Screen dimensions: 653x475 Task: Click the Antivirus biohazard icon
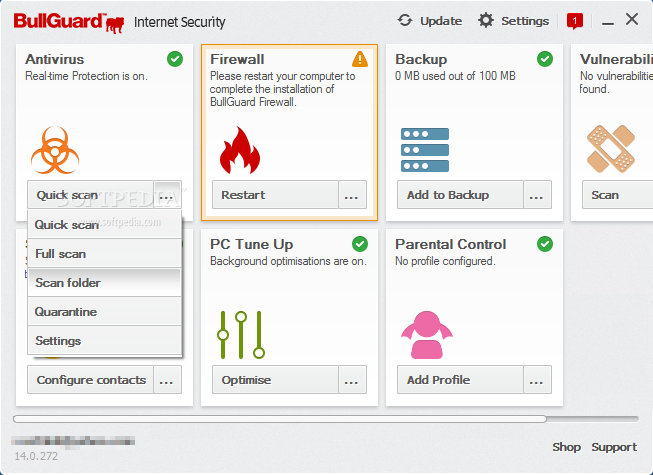click(55, 150)
